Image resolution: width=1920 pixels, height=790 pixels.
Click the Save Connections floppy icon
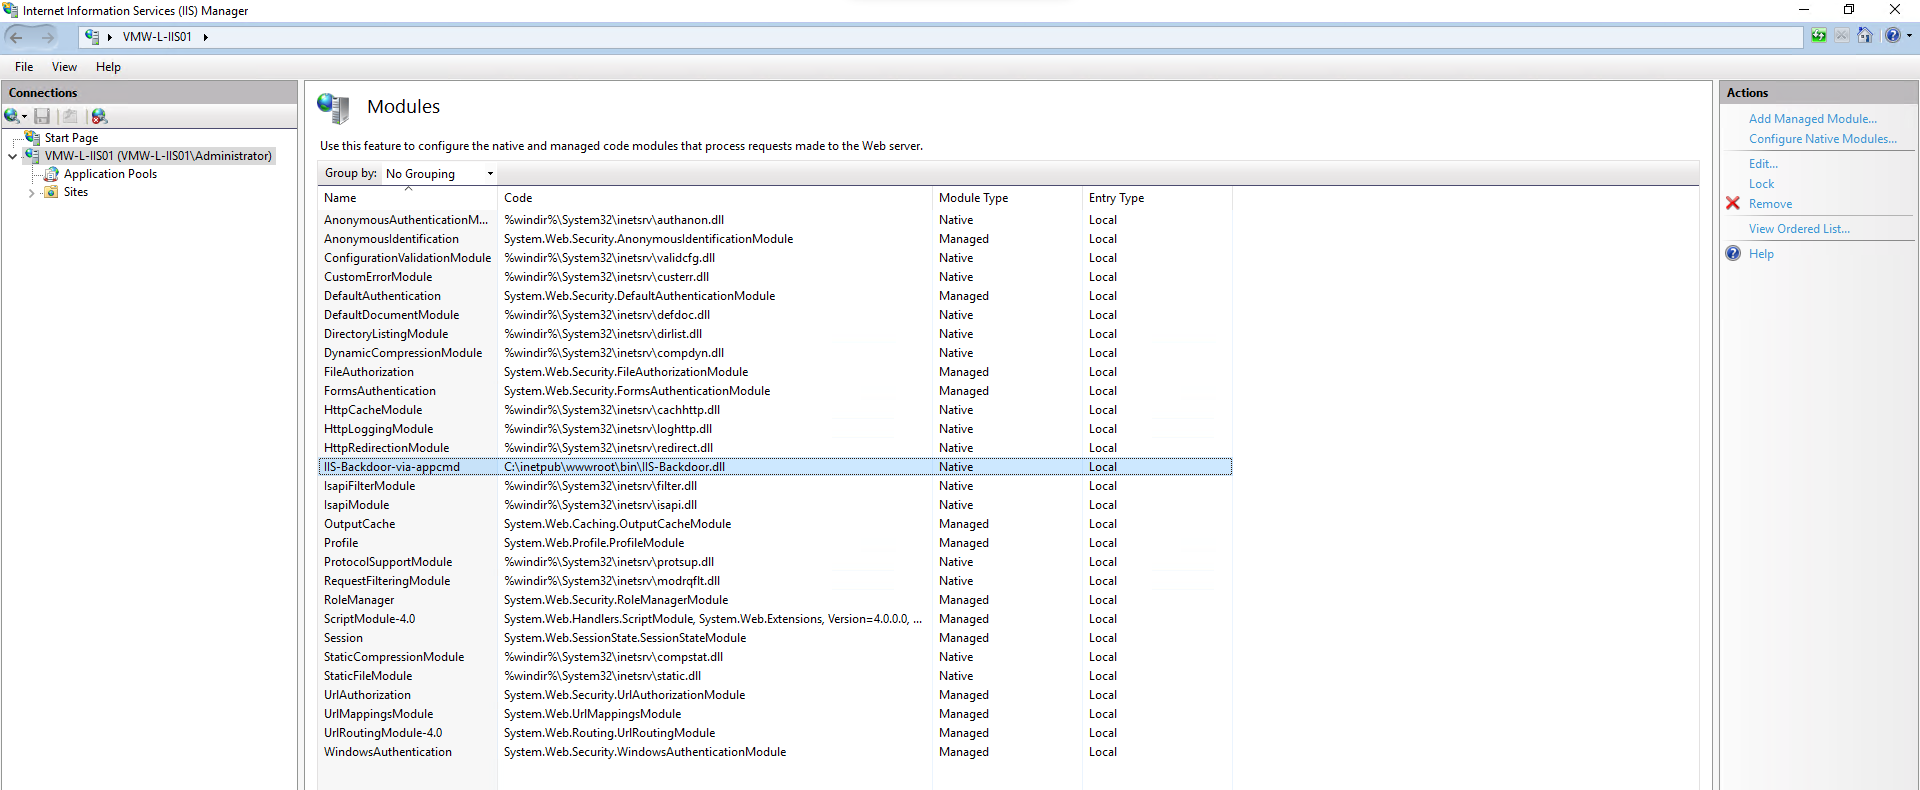coord(42,116)
